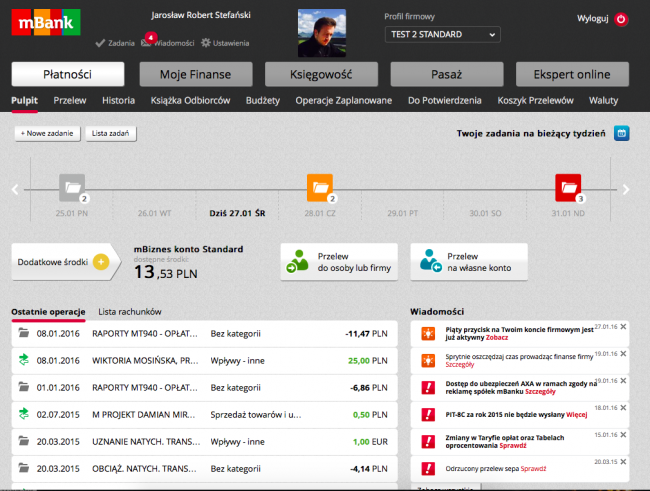Open the Waluty submenu
This screenshot has width=650, height=491.
click(604, 100)
